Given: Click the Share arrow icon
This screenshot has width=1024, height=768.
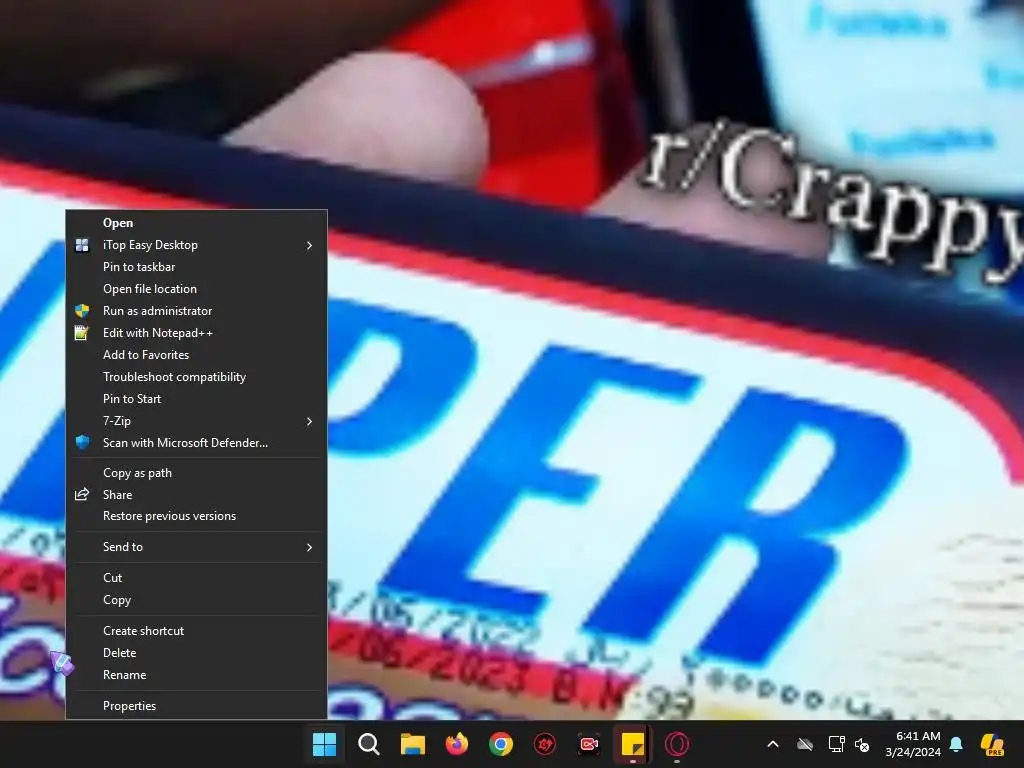Looking at the screenshot, I should [x=82, y=494].
